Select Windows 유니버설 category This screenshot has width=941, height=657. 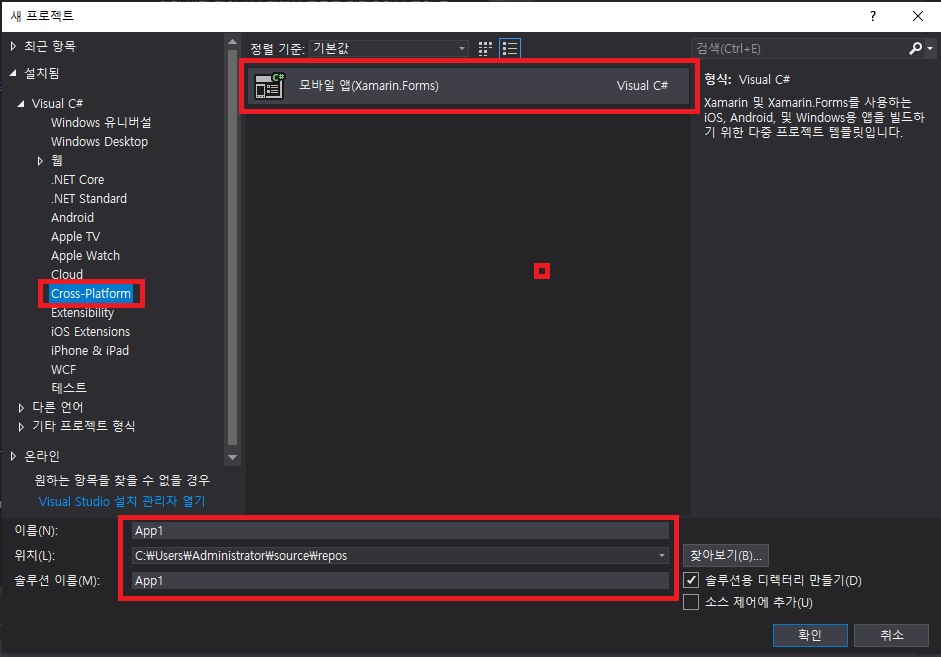click(101, 122)
